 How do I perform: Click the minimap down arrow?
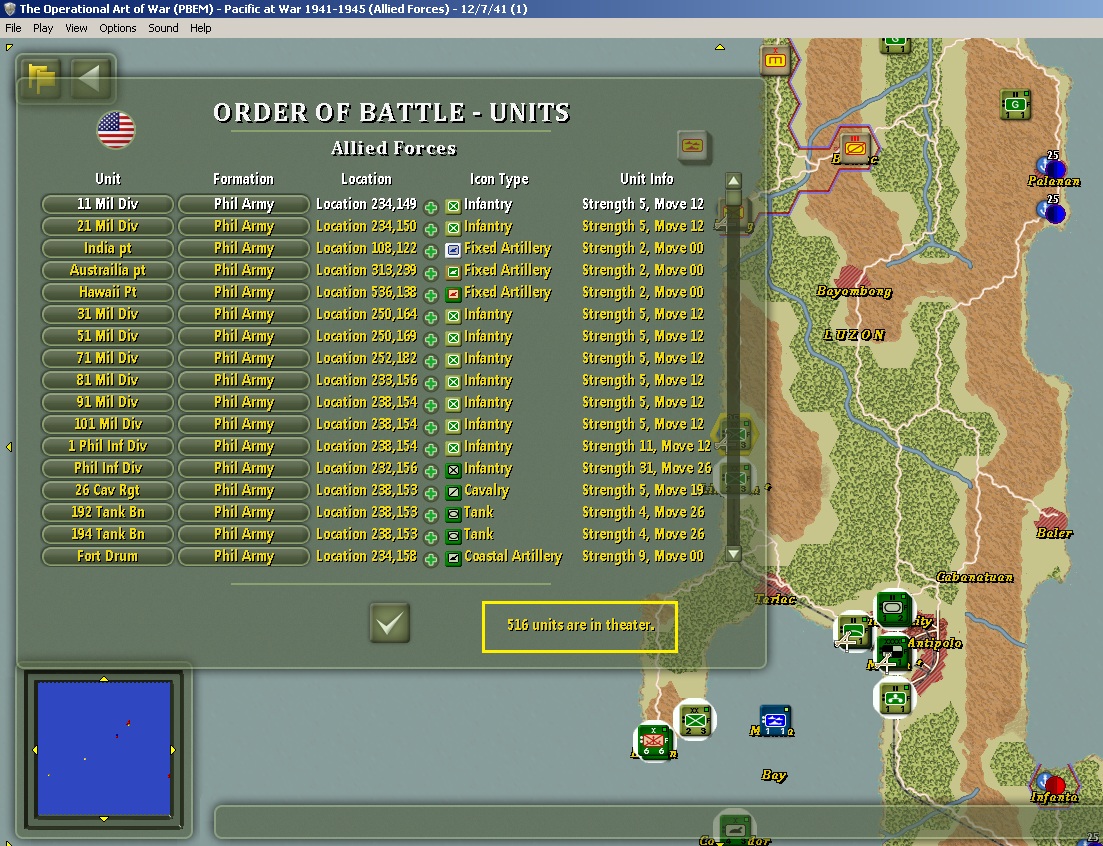104,819
